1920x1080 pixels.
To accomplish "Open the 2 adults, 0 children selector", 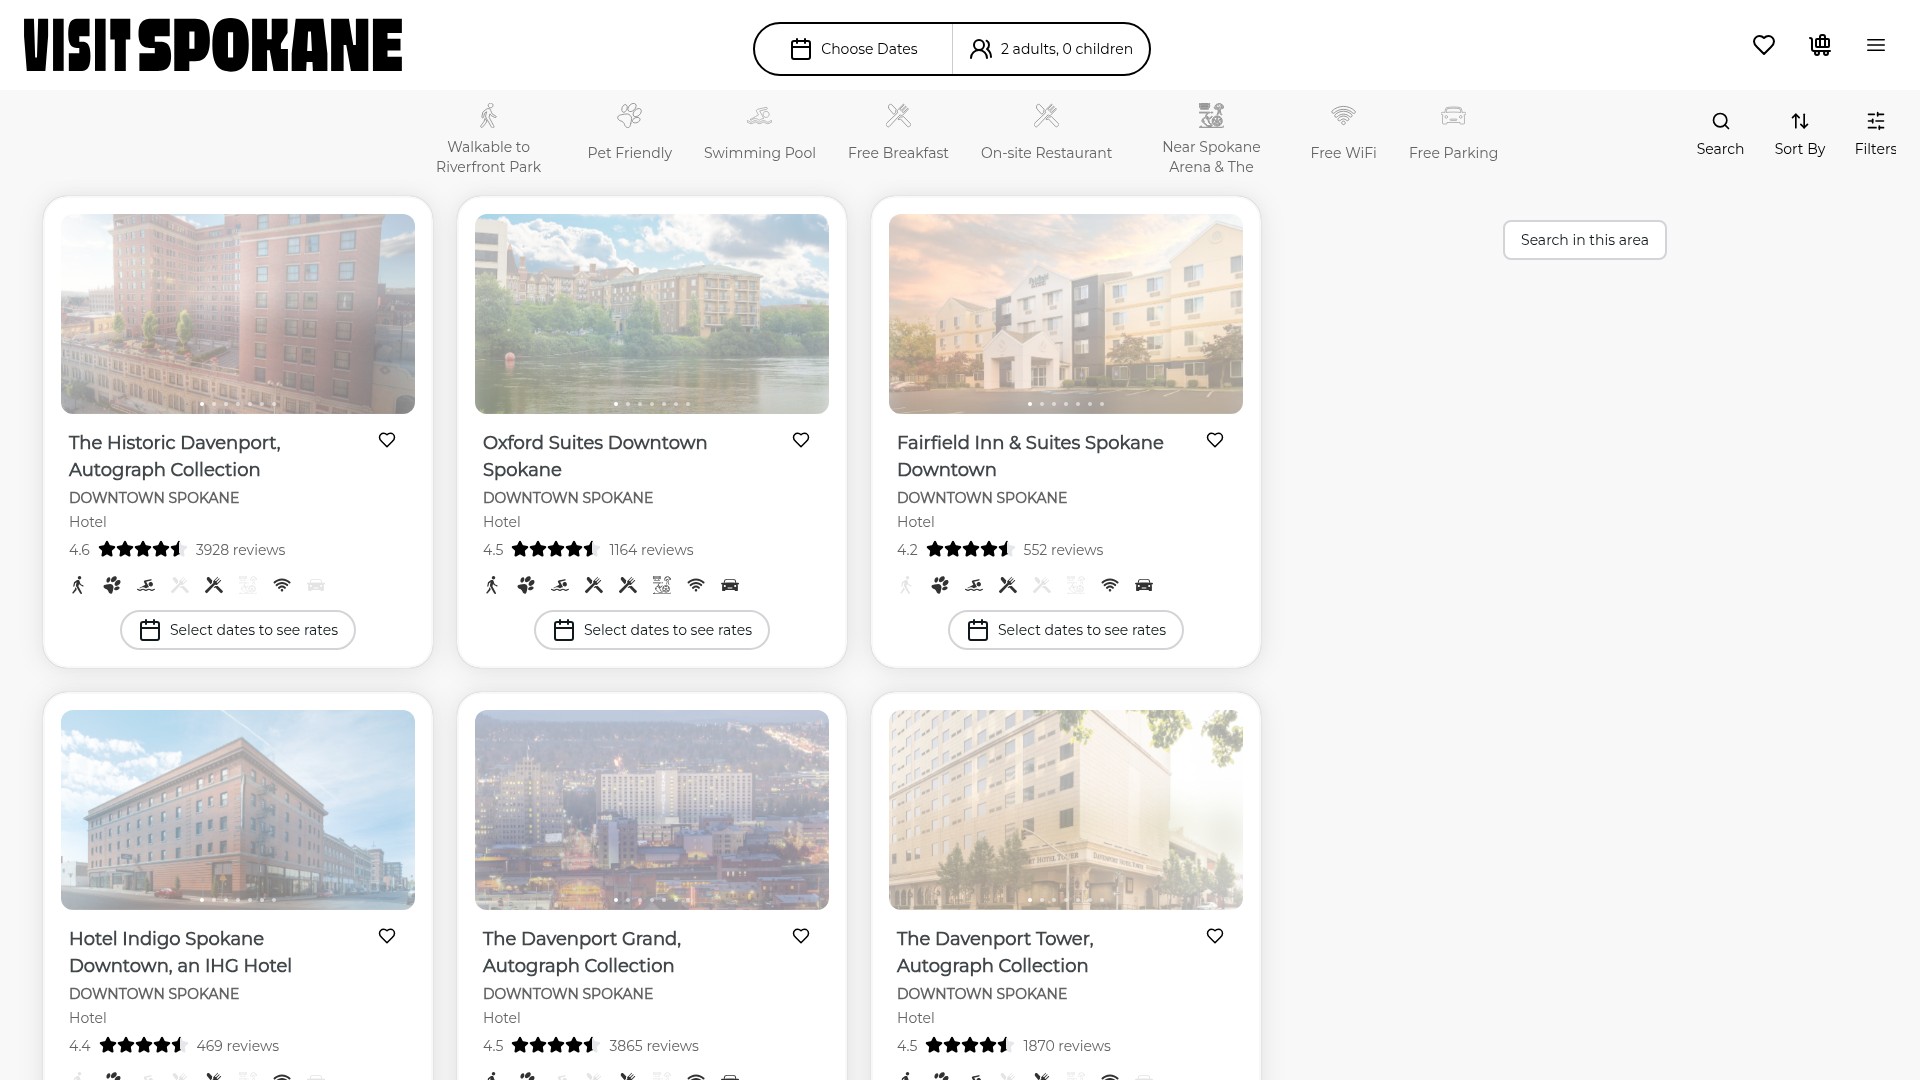I will coord(1051,49).
